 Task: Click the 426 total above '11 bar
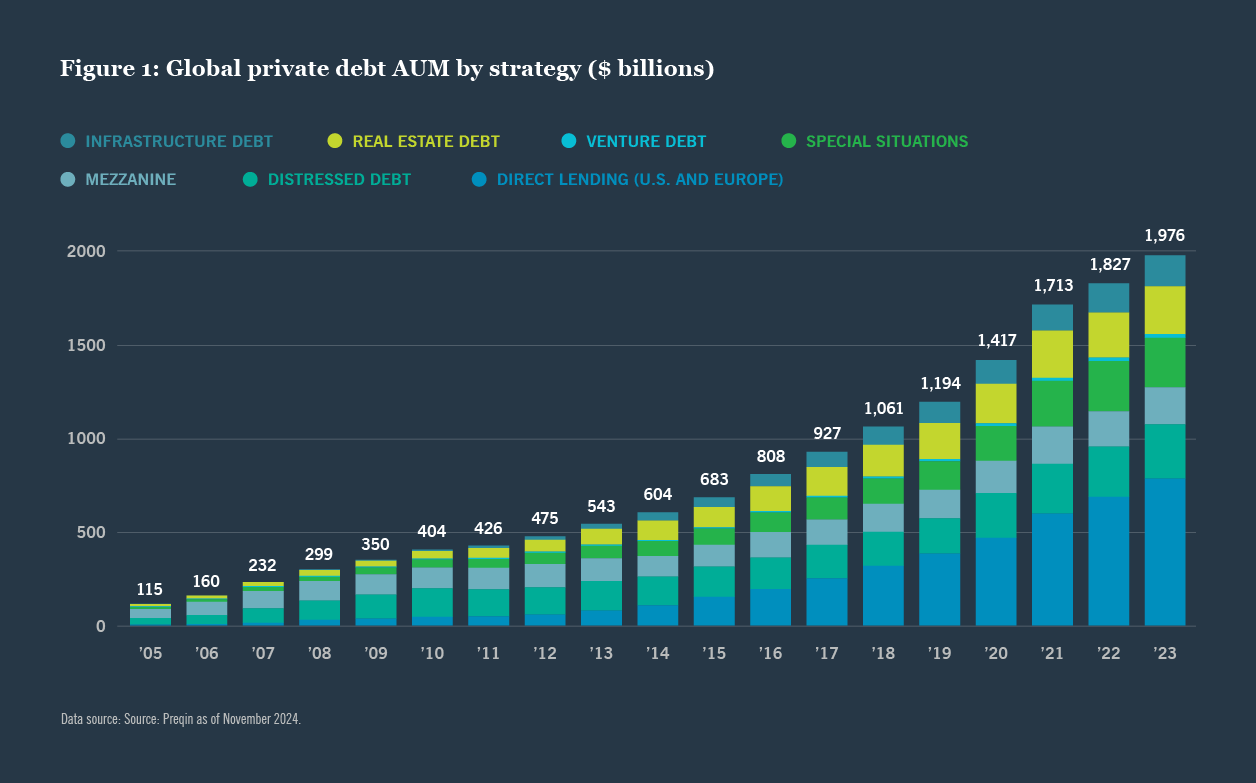pos(488,527)
